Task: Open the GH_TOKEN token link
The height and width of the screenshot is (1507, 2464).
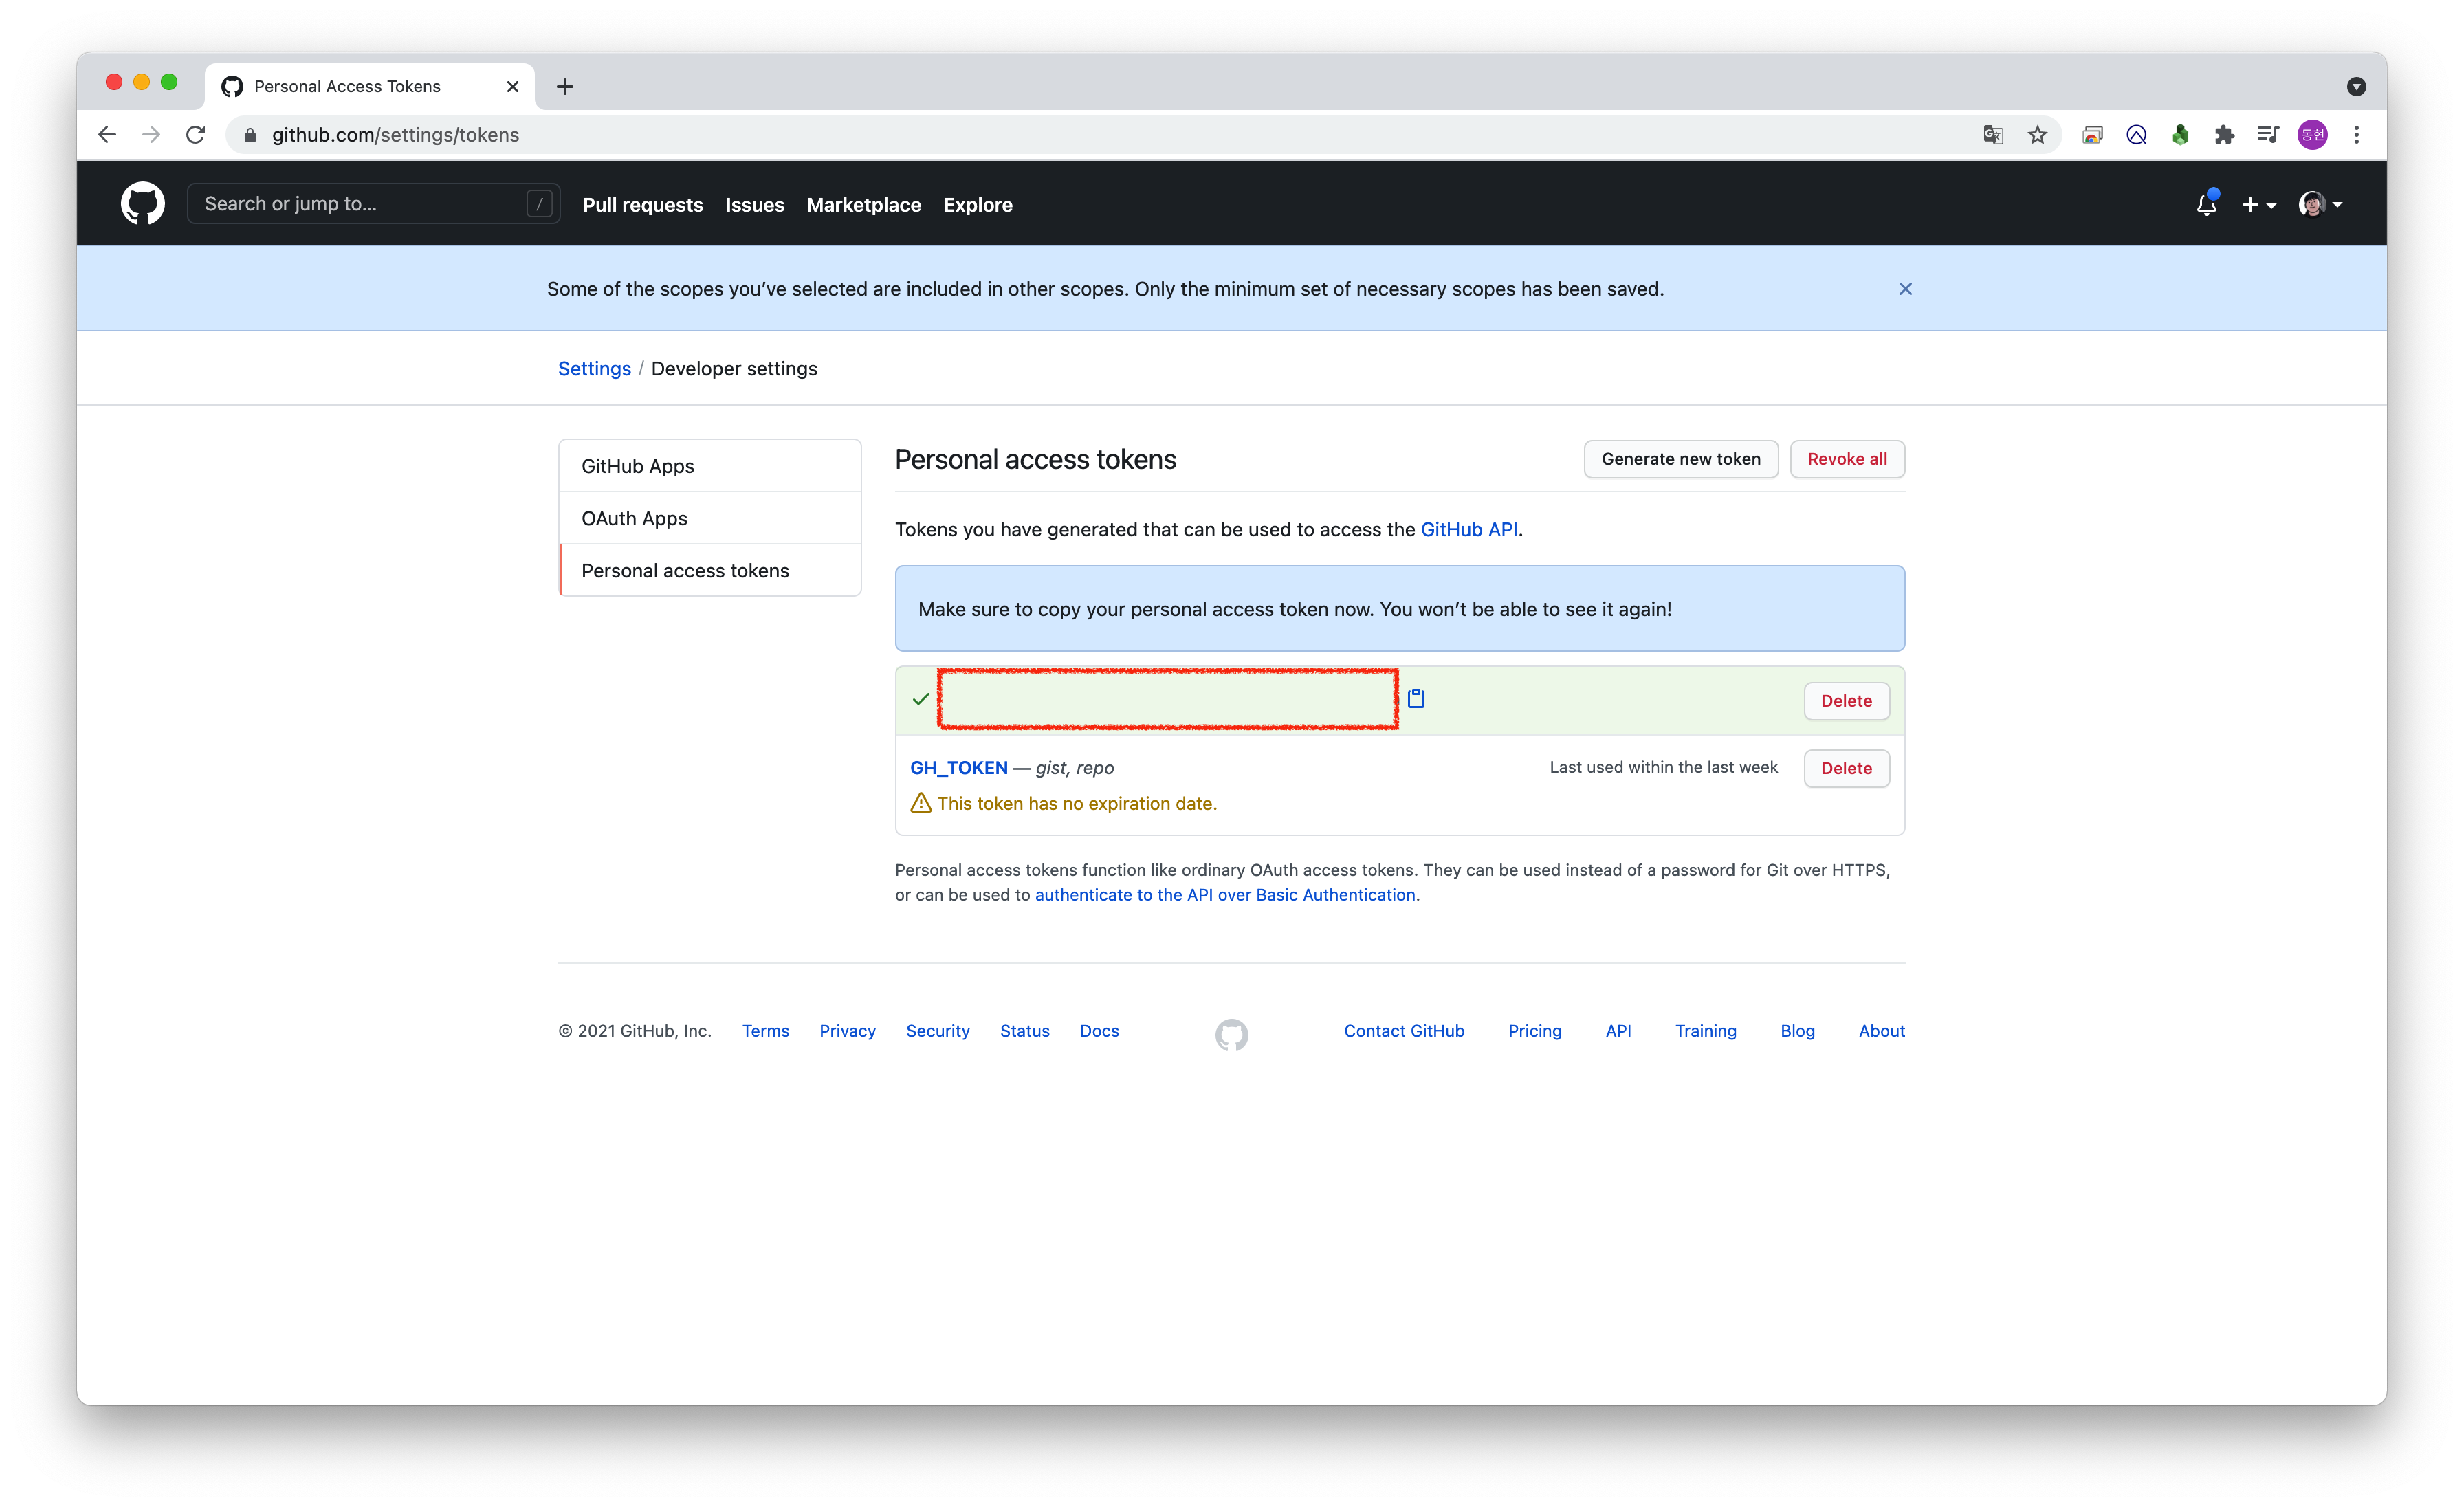Action: 958,768
